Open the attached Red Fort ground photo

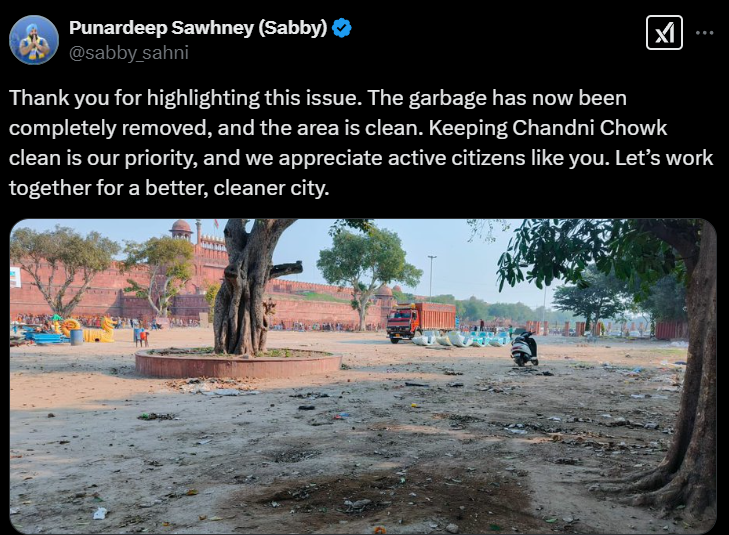(363, 376)
